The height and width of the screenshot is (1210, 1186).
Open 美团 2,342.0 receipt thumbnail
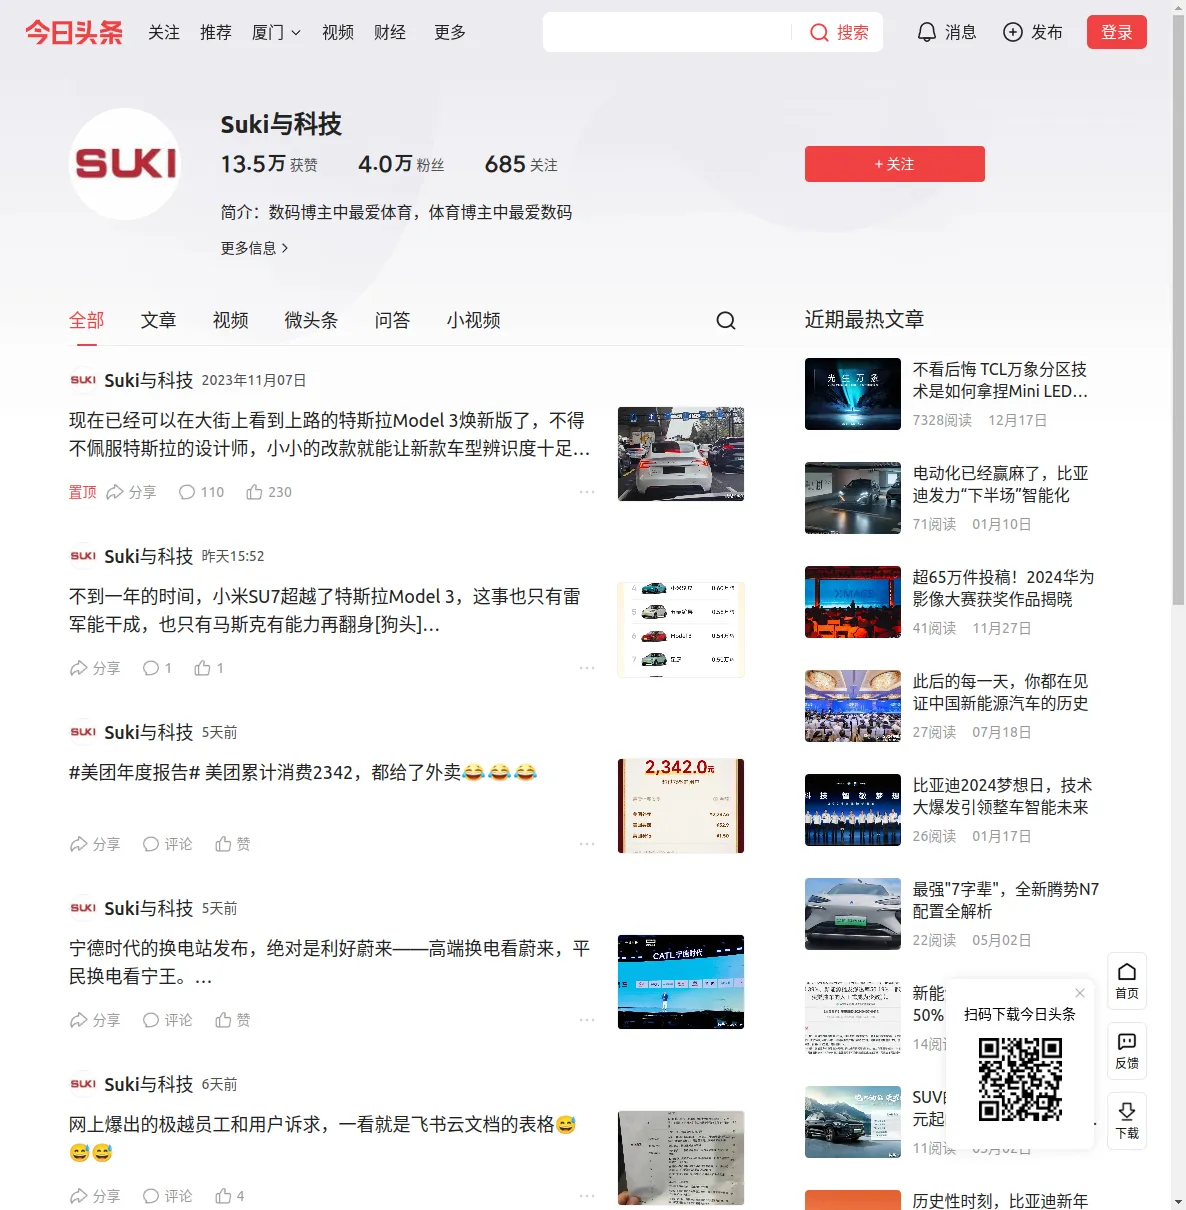(x=681, y=806)
